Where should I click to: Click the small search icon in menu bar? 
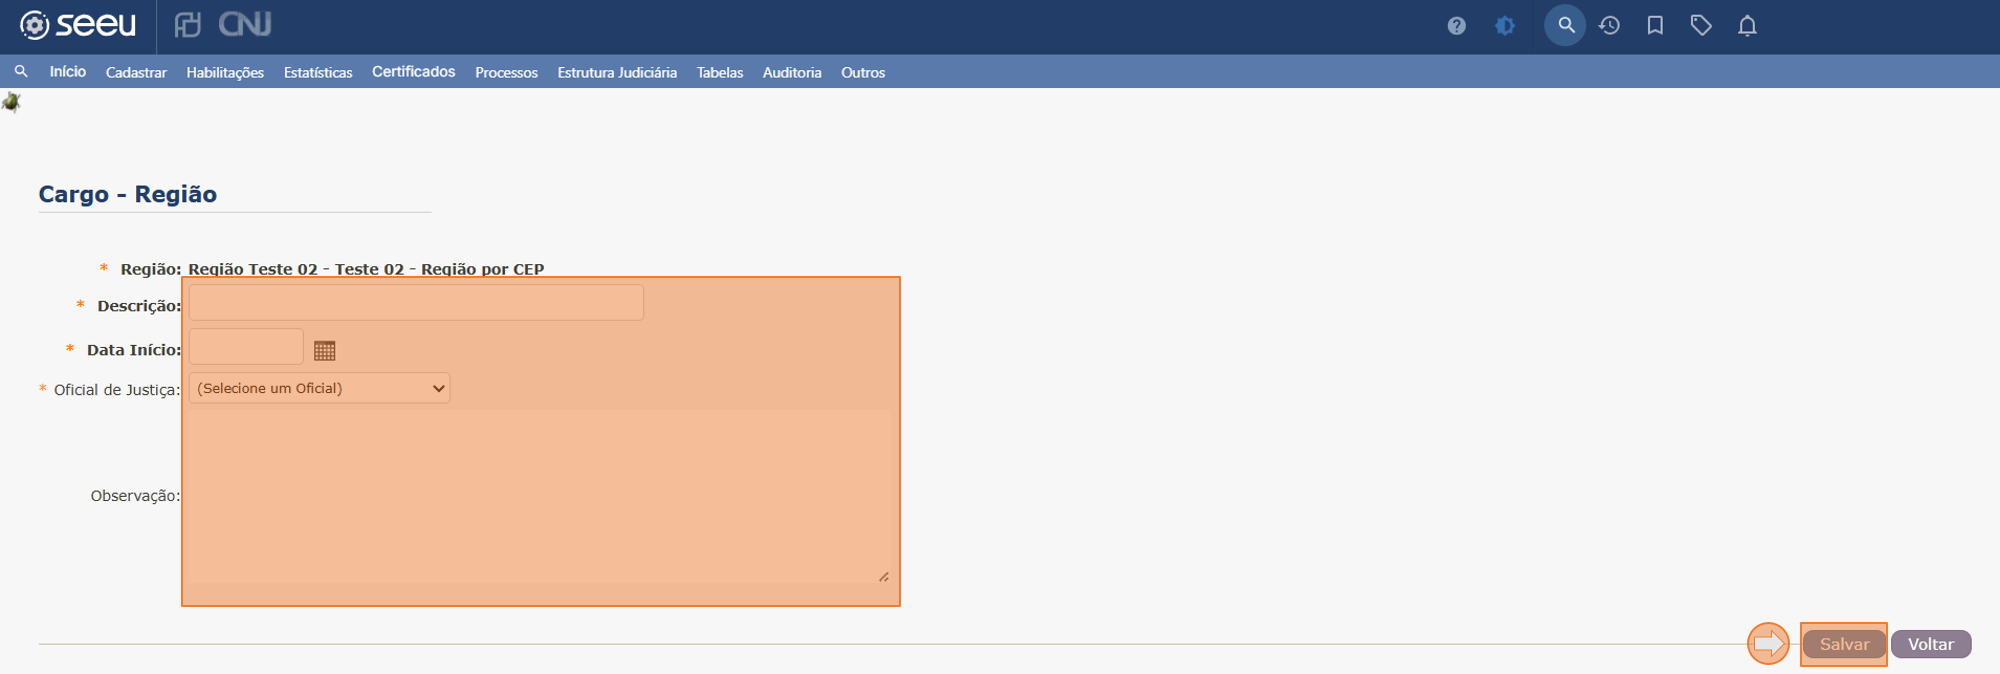(x=21, y=72)
